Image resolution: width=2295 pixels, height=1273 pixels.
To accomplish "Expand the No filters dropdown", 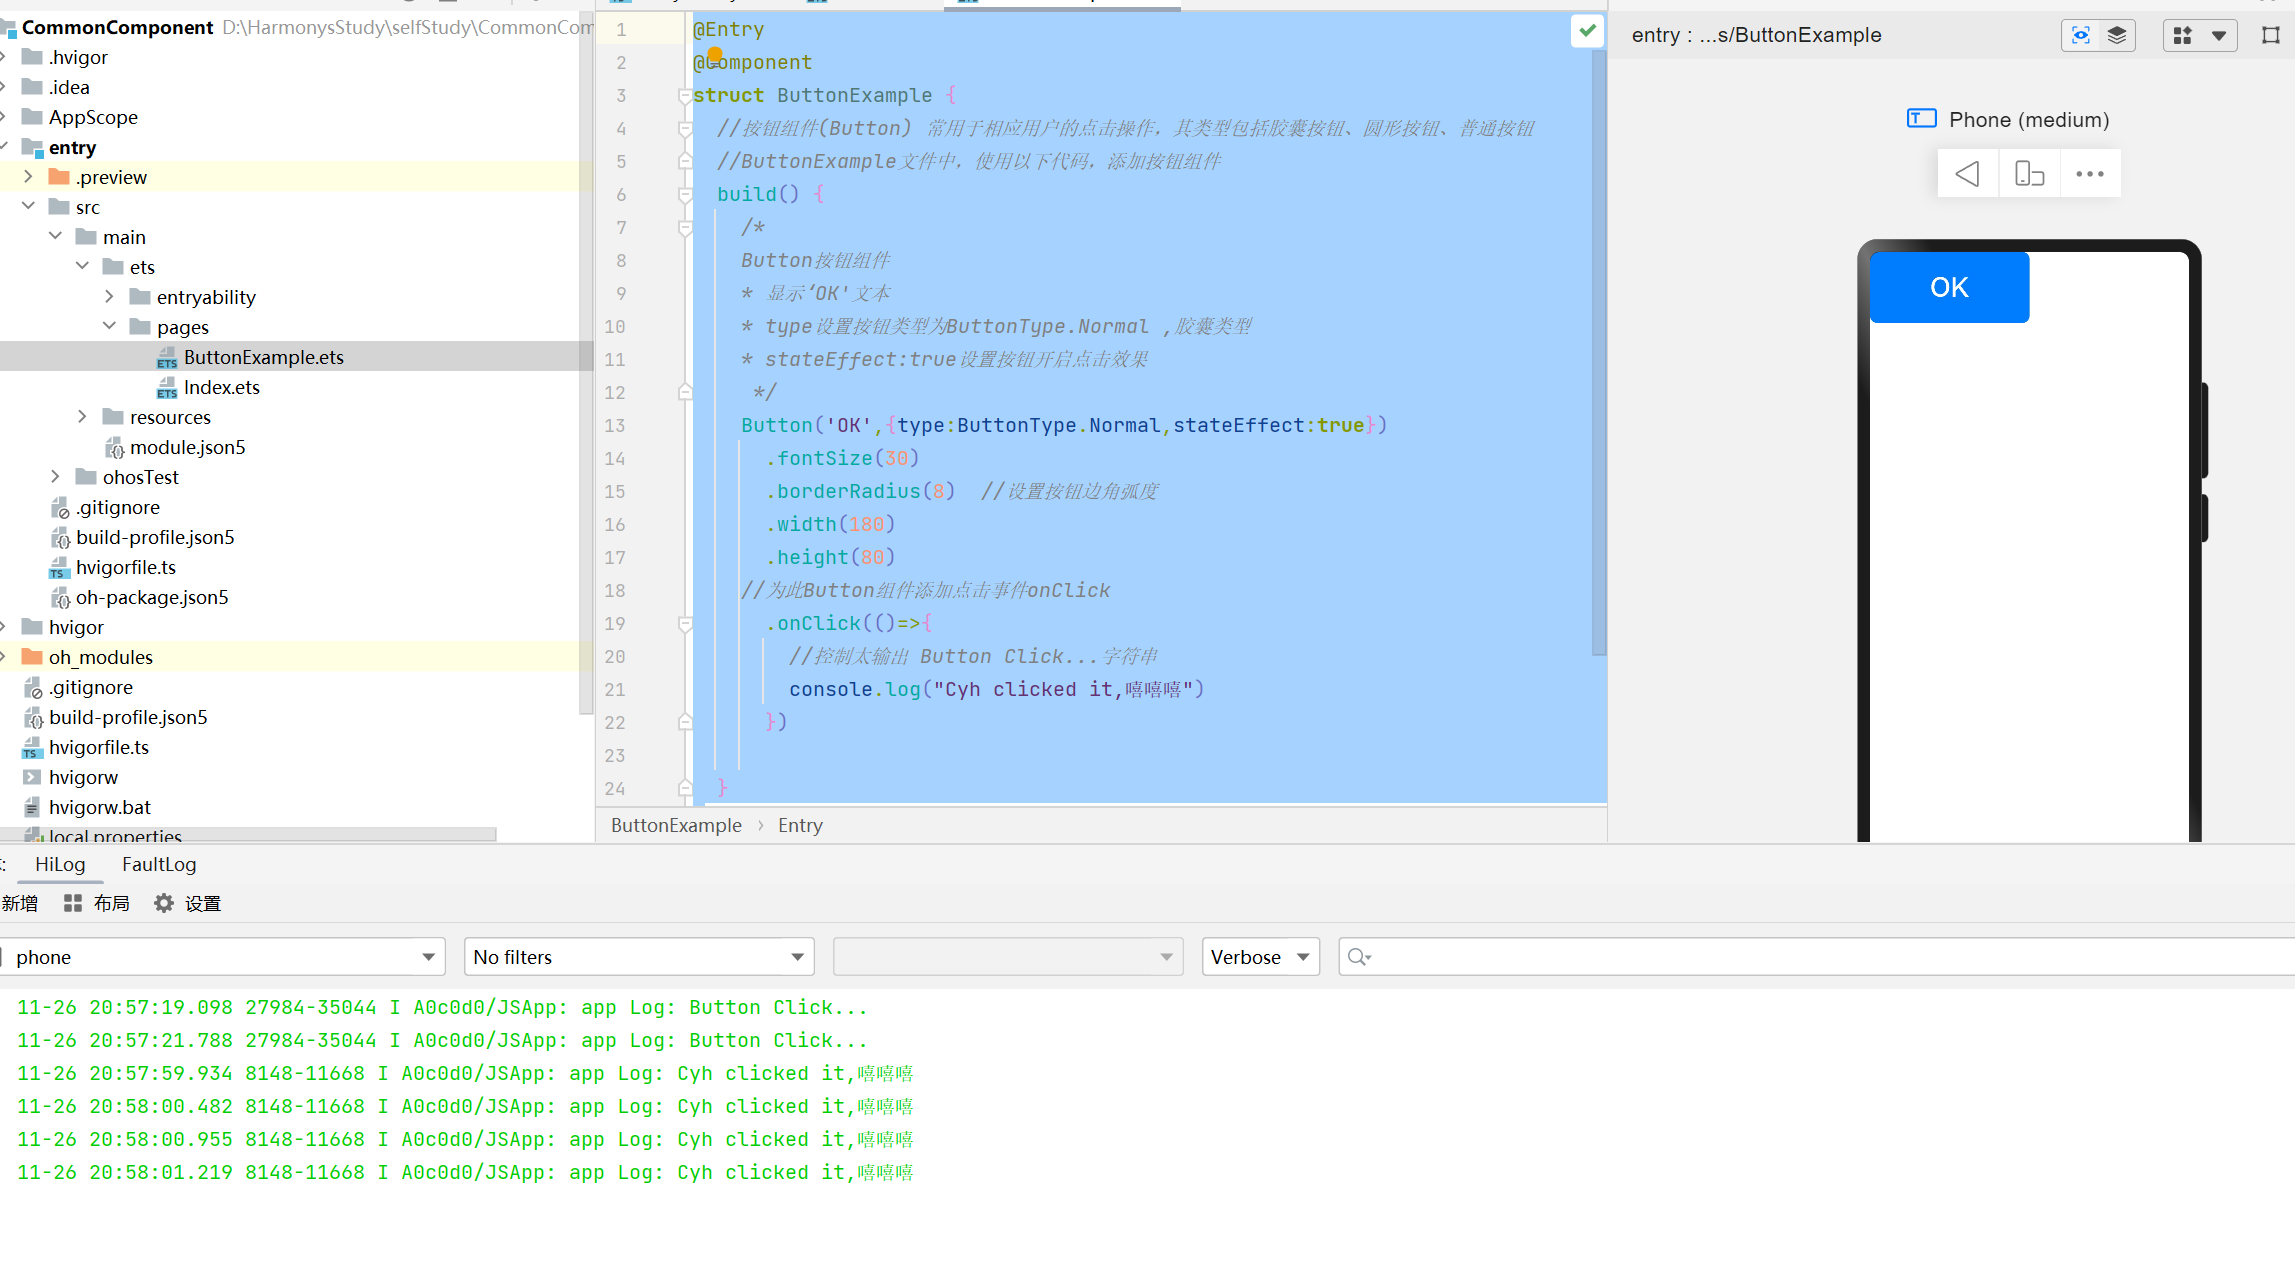I will 638,957.
